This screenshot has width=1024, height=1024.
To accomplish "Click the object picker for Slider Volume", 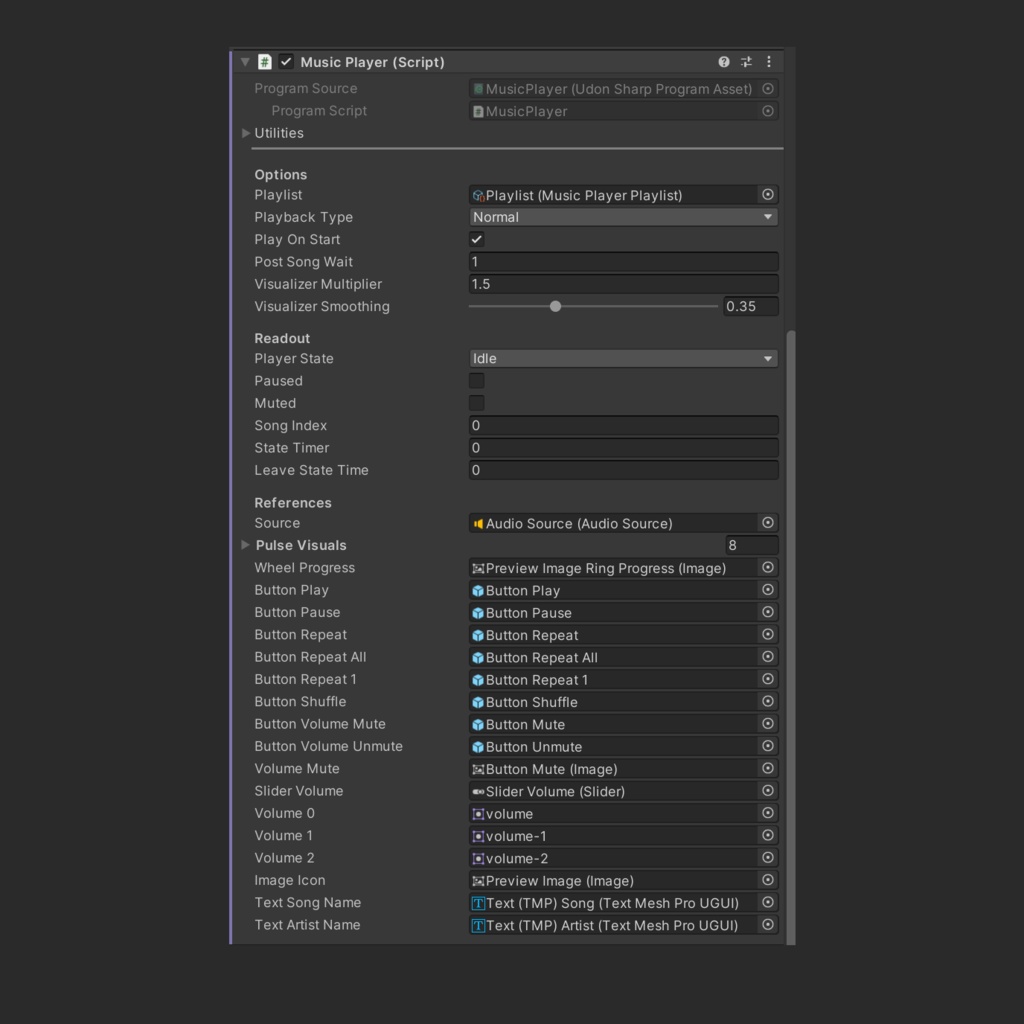I will (768, 790).
